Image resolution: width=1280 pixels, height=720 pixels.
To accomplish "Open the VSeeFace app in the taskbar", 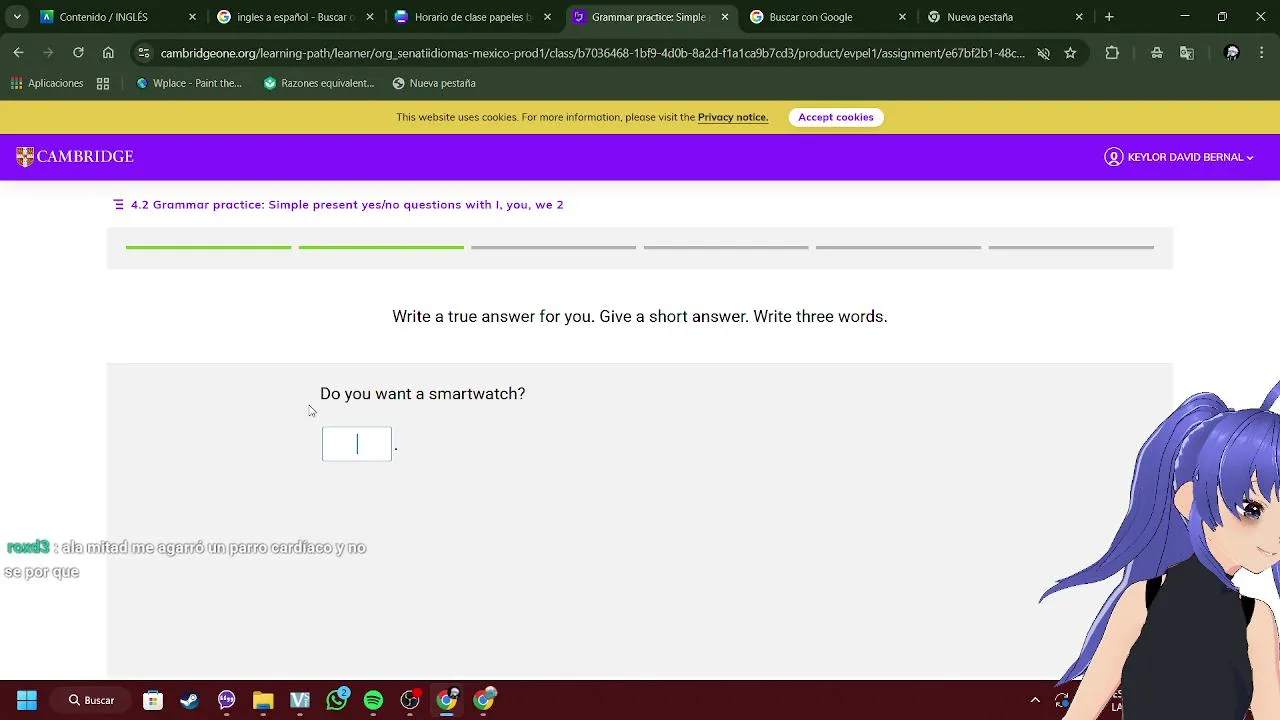I will pos(300,700).
